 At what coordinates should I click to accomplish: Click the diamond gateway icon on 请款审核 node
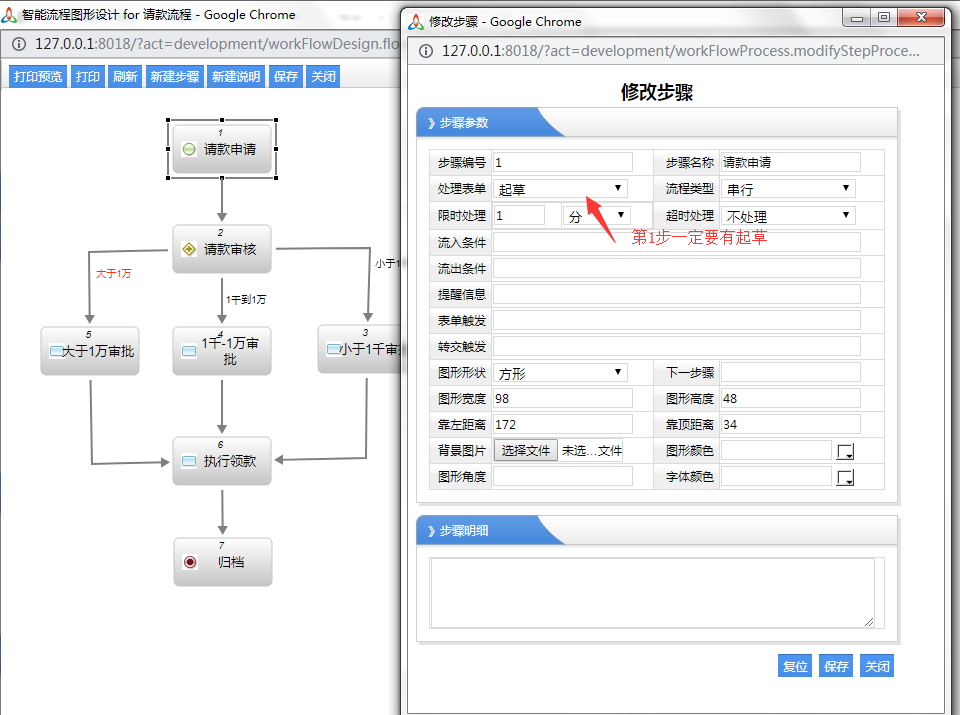[x=189, y=250]
